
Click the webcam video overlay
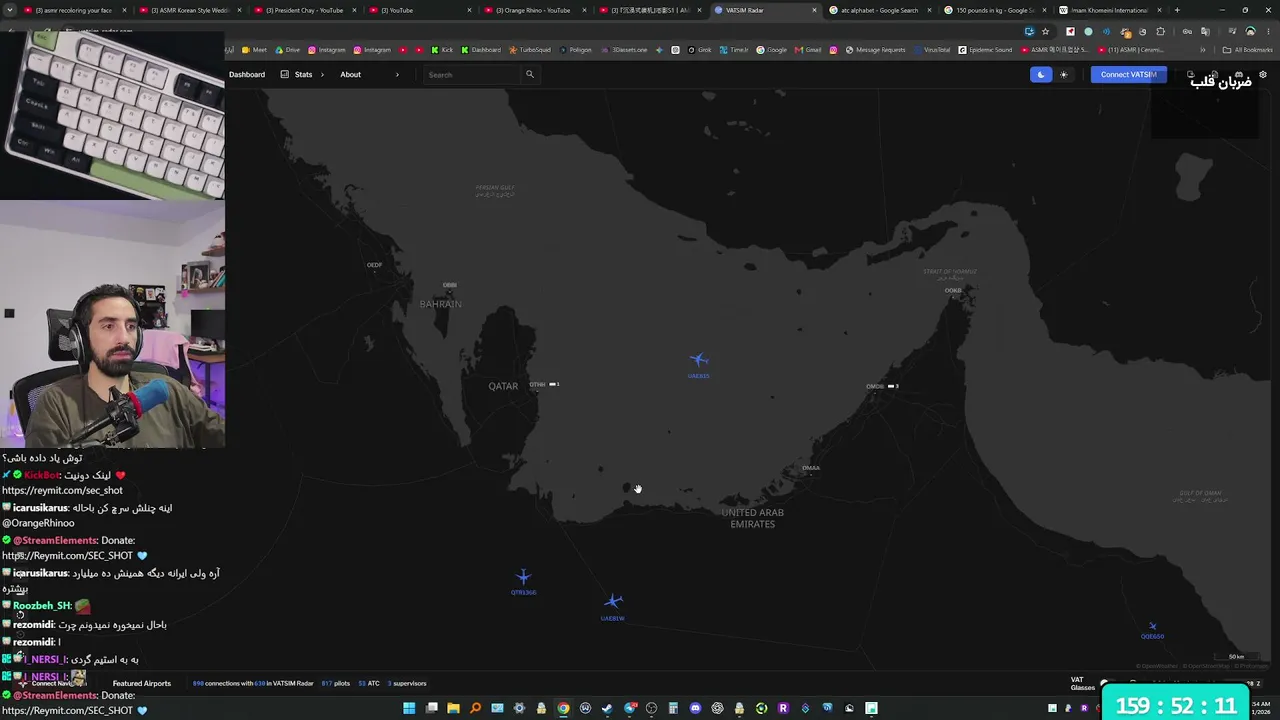pyautogui.click(x=112, y=324)
